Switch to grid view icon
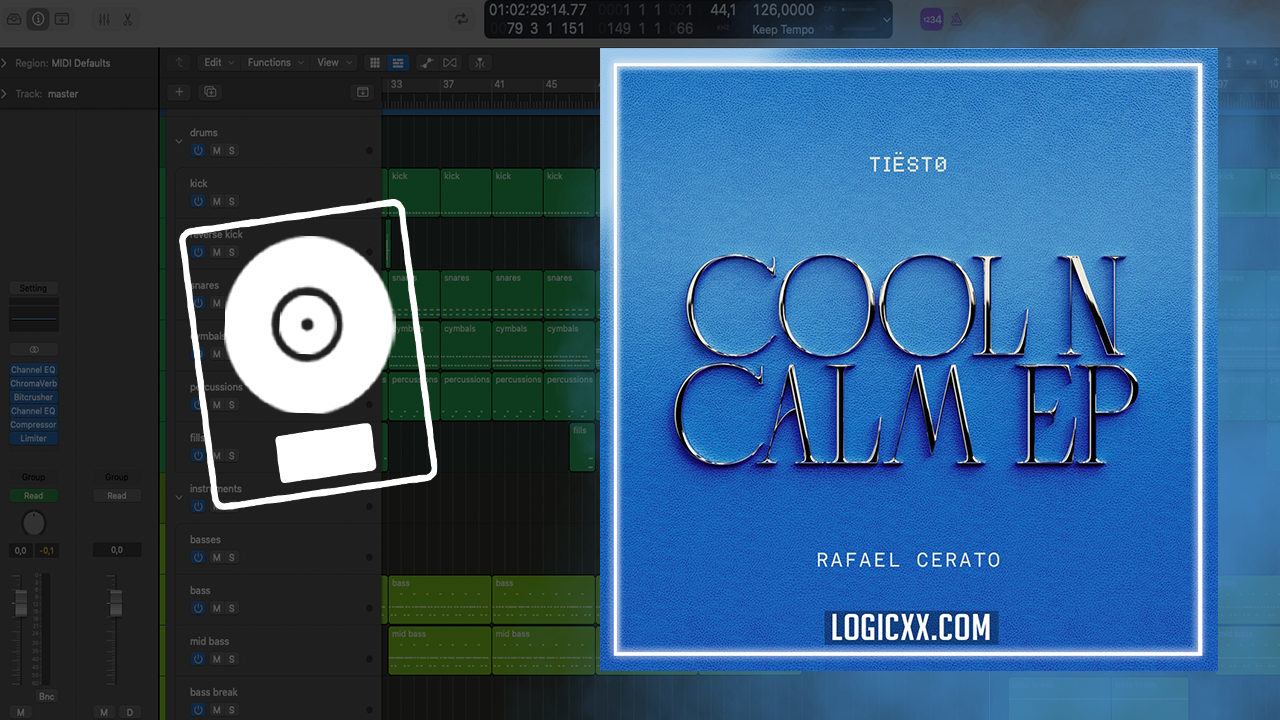 (375, 62)
